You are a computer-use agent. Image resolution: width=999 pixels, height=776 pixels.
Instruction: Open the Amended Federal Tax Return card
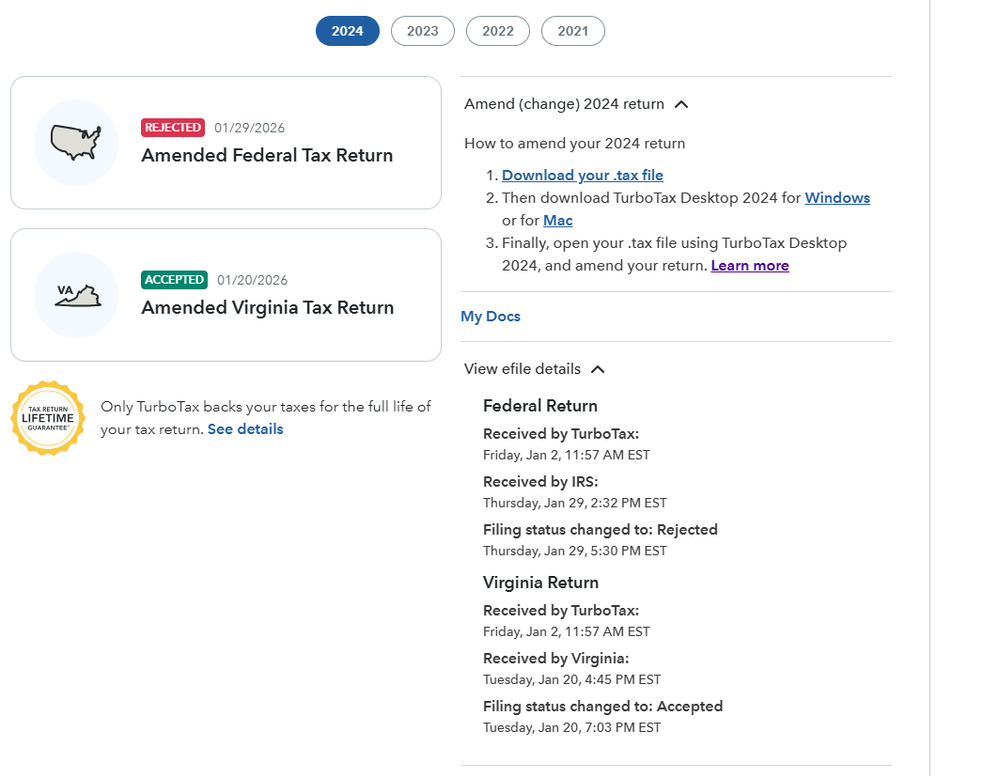pyautogui.click(x=226, y=143)
